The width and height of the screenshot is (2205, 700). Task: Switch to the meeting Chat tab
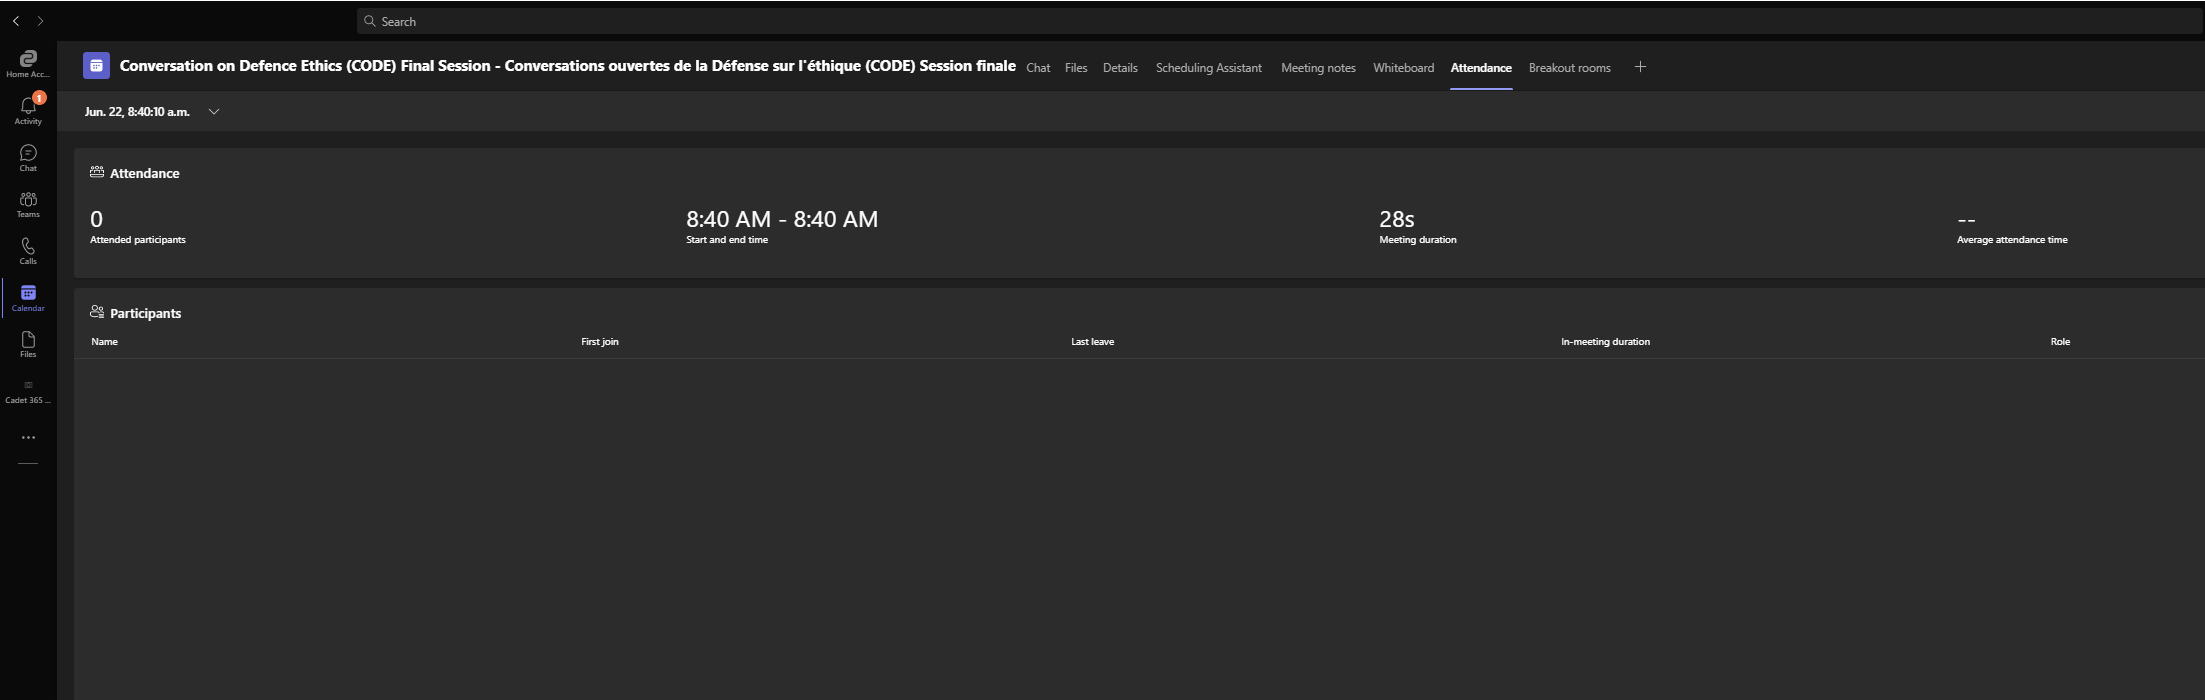tap(1038, 68)
